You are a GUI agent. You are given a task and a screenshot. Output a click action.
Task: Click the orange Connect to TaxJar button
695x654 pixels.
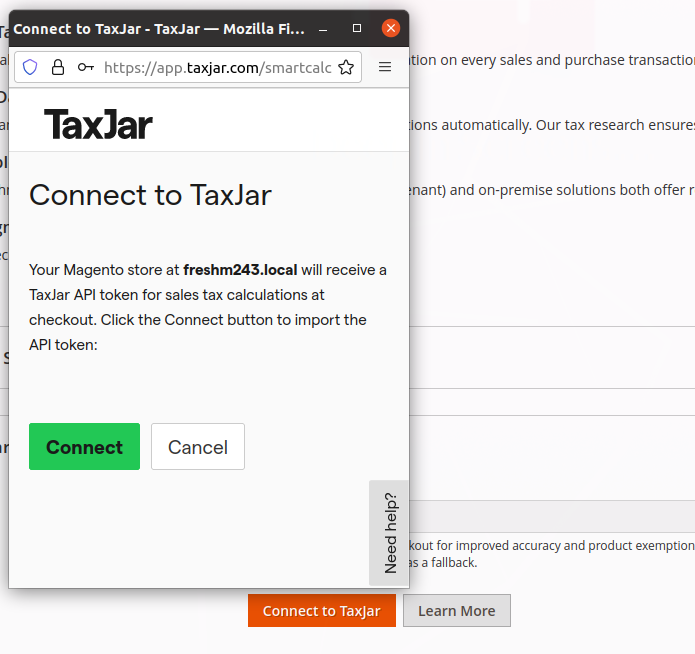coord(321,611)
